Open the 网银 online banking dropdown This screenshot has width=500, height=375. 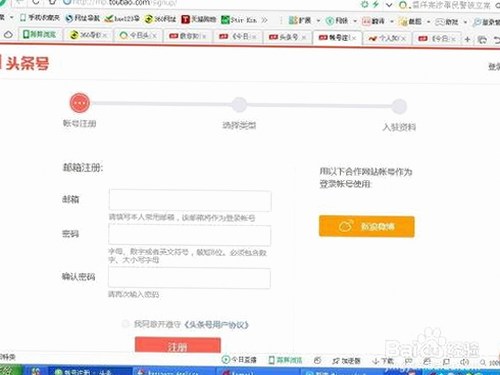[x=341, y=21]
